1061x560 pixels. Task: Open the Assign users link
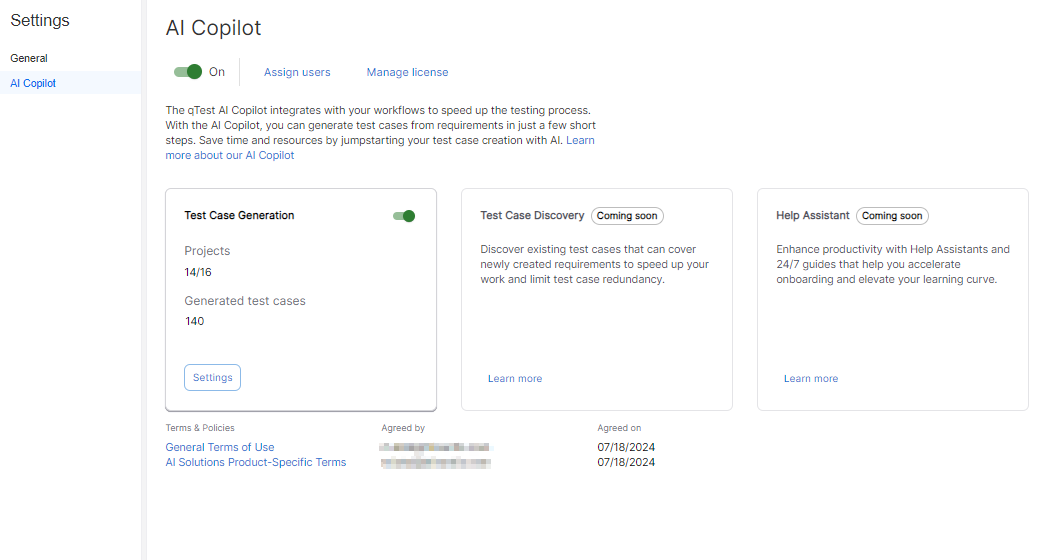297,72
